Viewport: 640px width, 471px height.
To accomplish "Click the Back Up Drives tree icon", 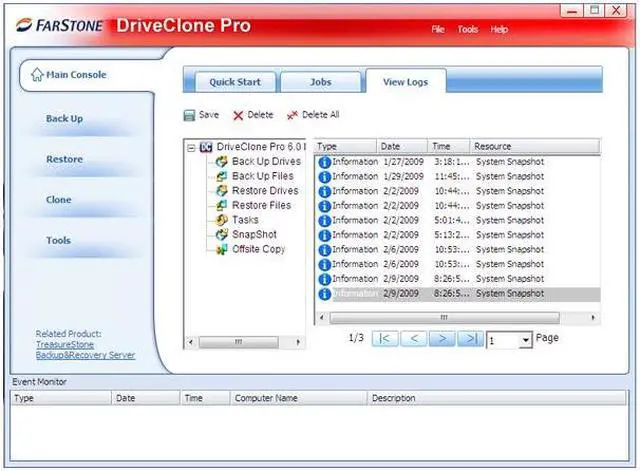I will click(x=222, y=162).
